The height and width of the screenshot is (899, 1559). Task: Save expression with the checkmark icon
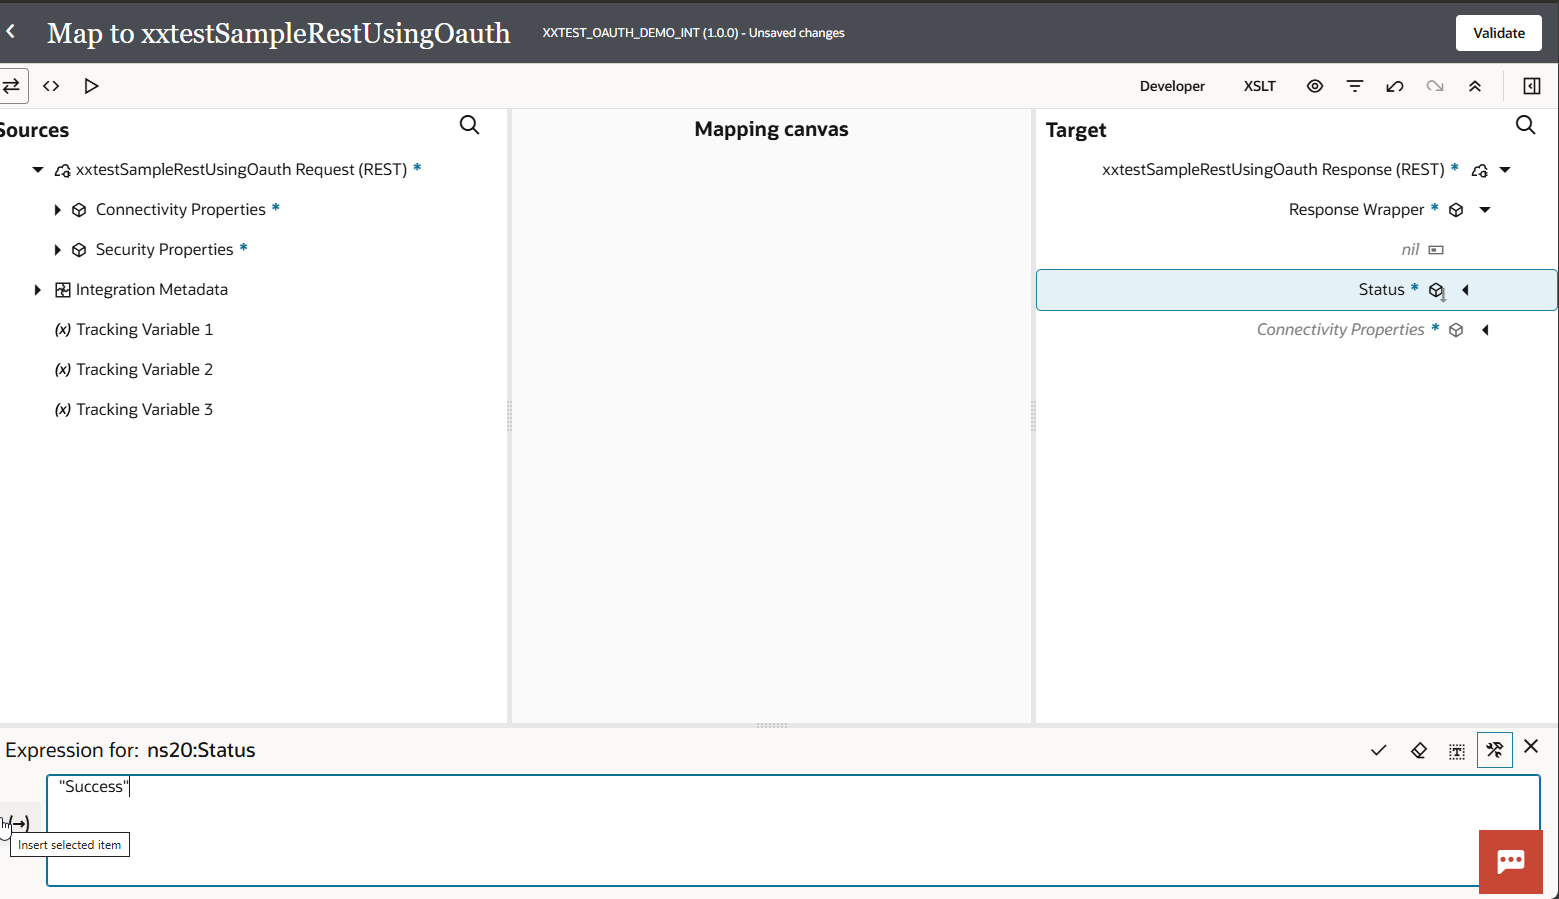point(1378,750)
